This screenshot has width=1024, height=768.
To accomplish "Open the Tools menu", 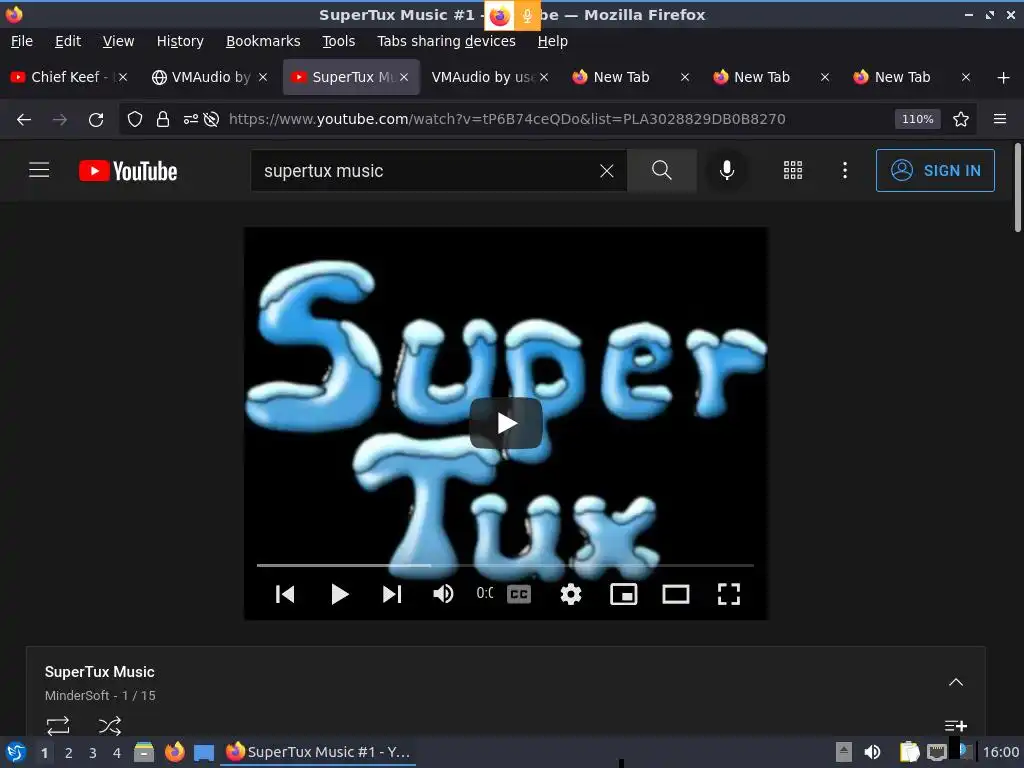I will [339, 41].
